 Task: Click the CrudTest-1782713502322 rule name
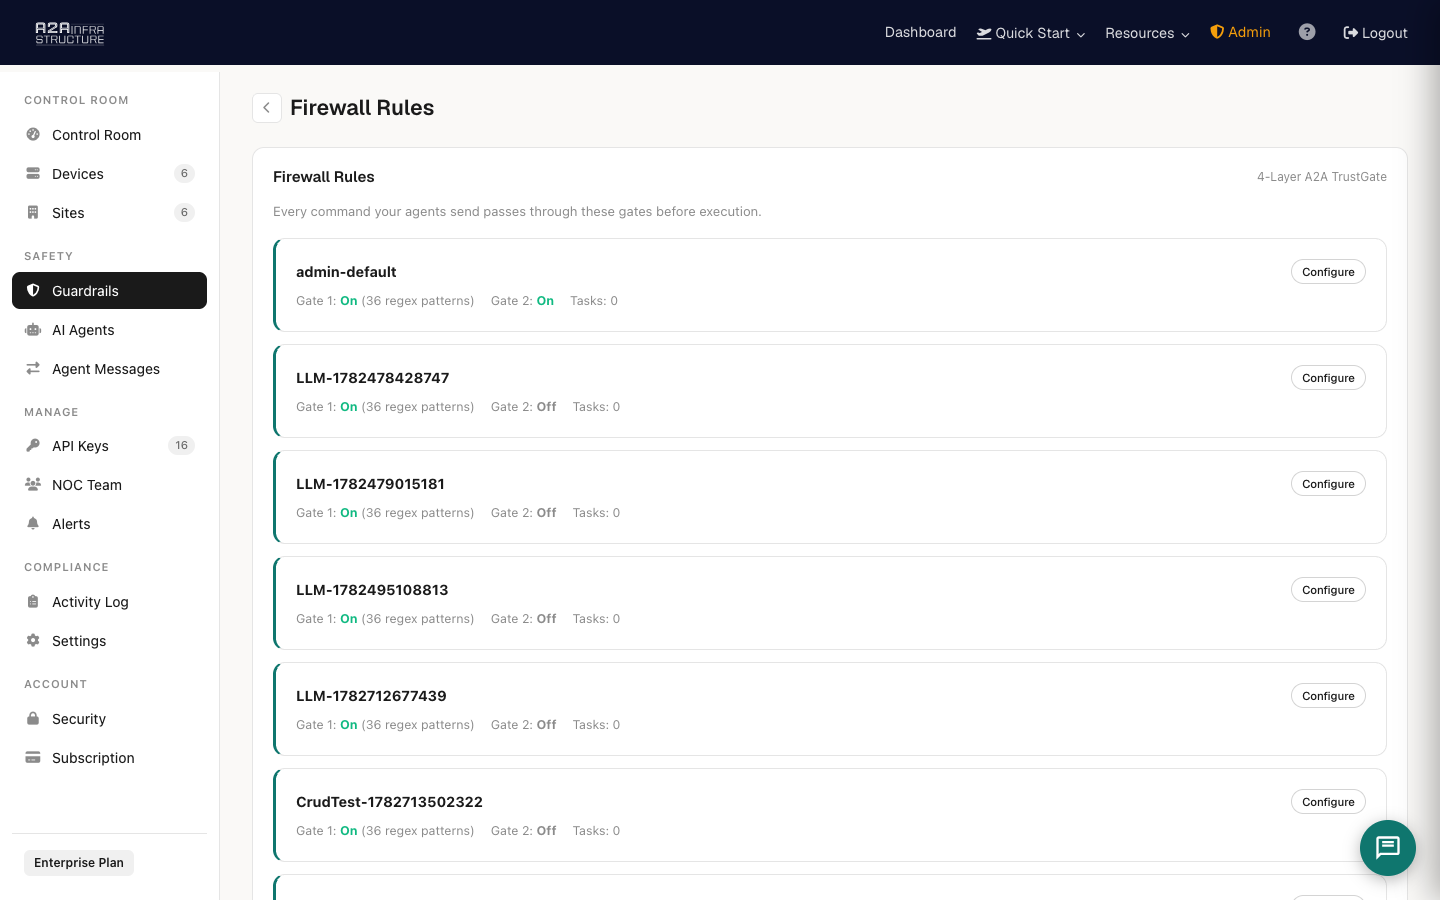tap(389, 802)
